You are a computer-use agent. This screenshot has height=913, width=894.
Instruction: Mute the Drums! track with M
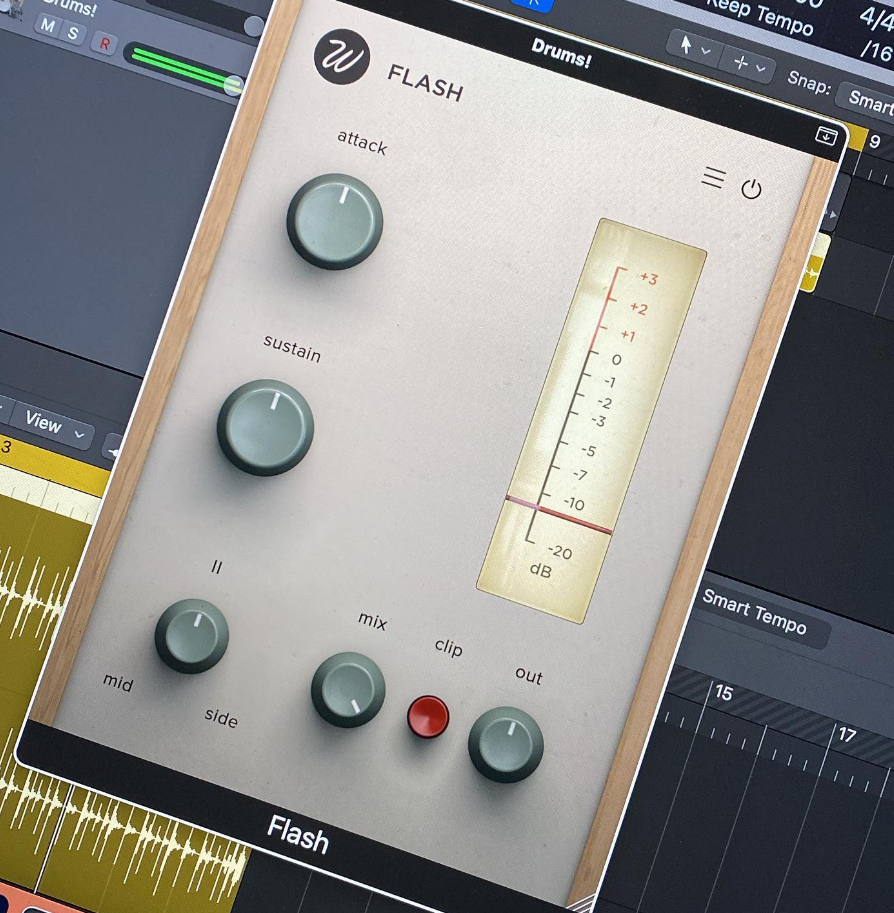click(x=48, y=26)
